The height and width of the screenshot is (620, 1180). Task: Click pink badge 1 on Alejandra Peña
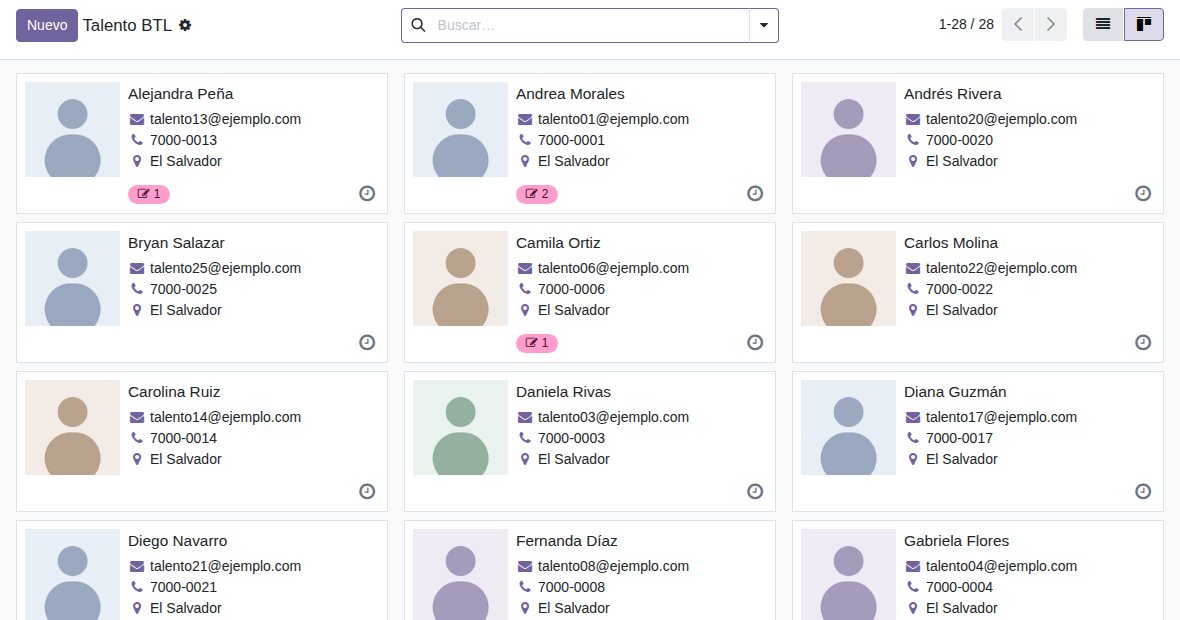click(149, 194)
